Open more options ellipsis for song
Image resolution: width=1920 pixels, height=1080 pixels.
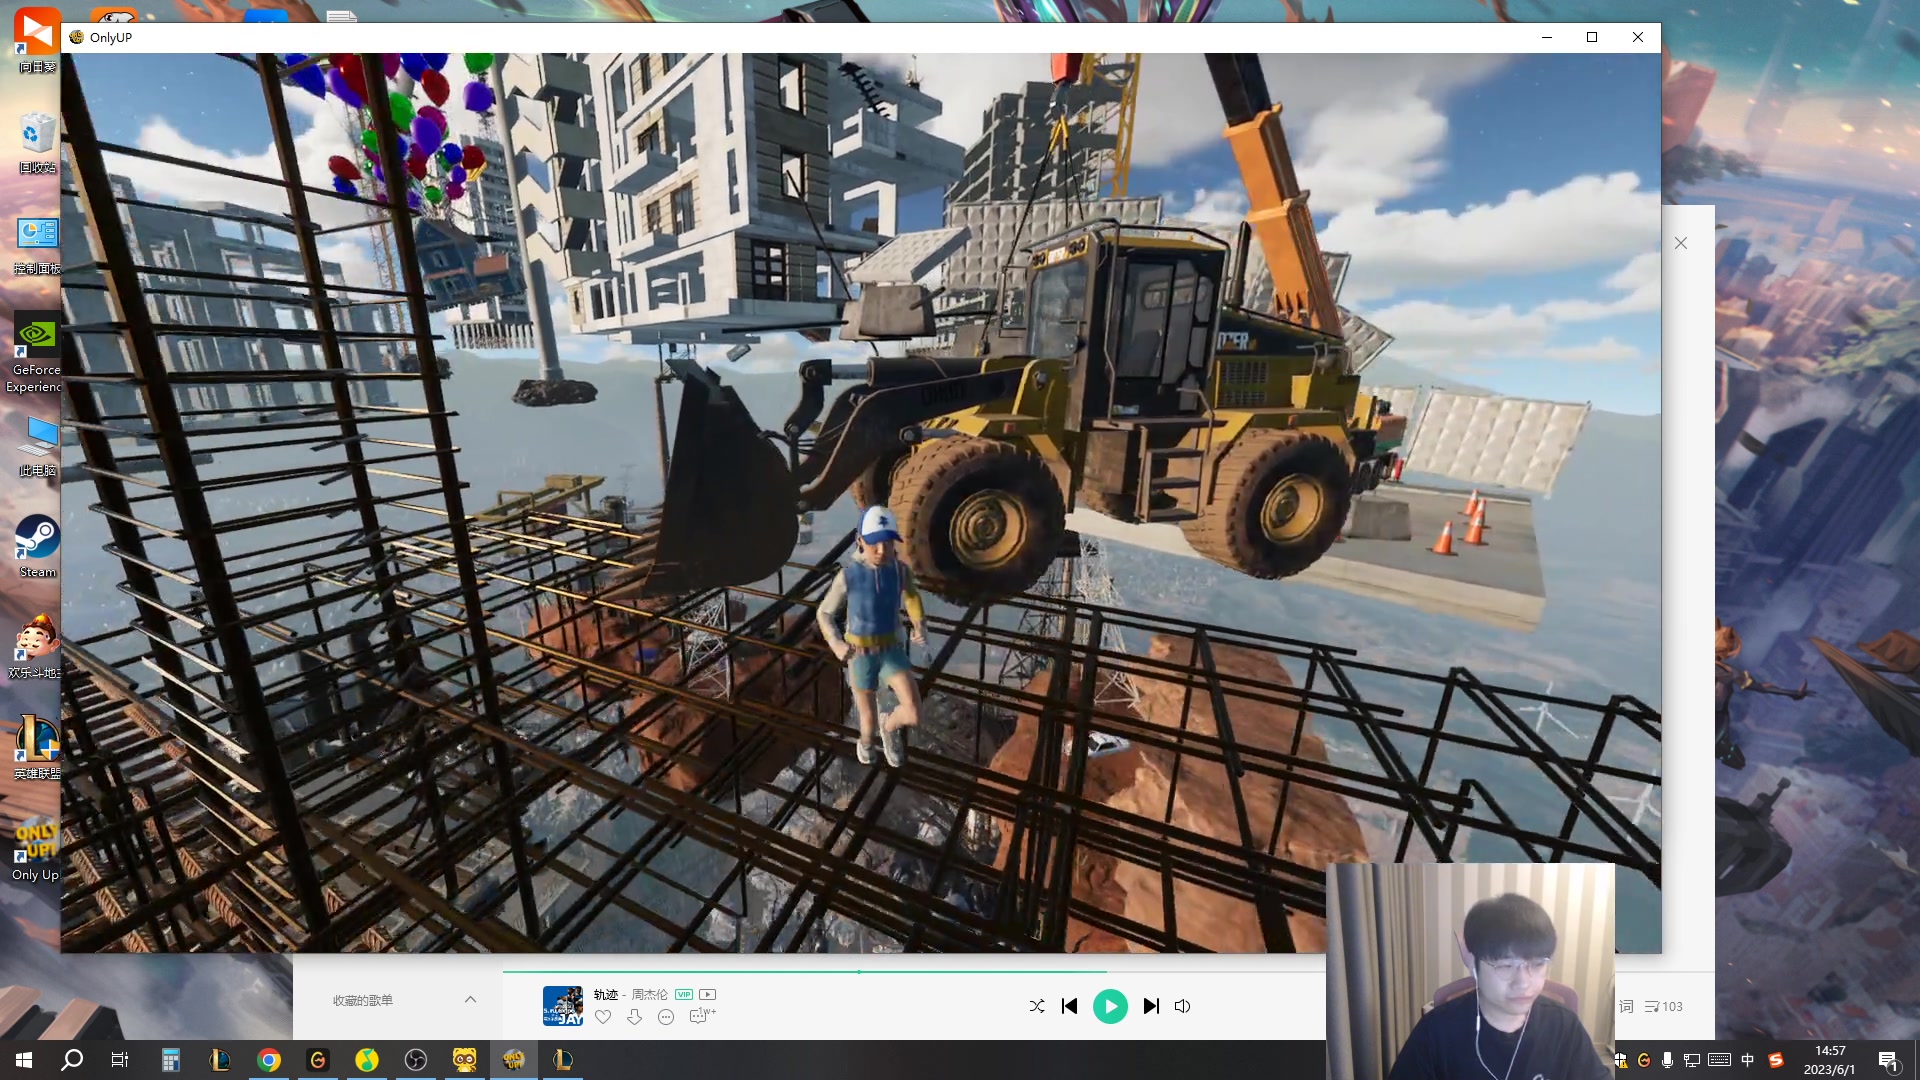[666, 1017]
